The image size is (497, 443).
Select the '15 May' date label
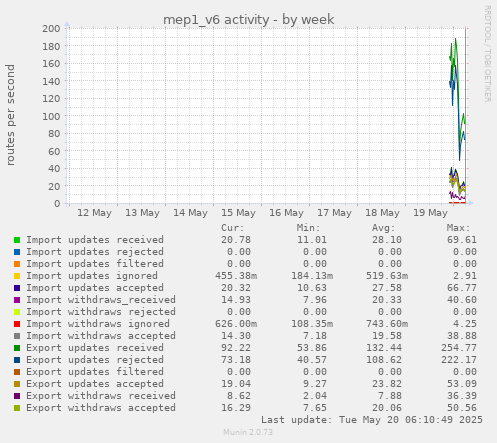pos(238,213)
